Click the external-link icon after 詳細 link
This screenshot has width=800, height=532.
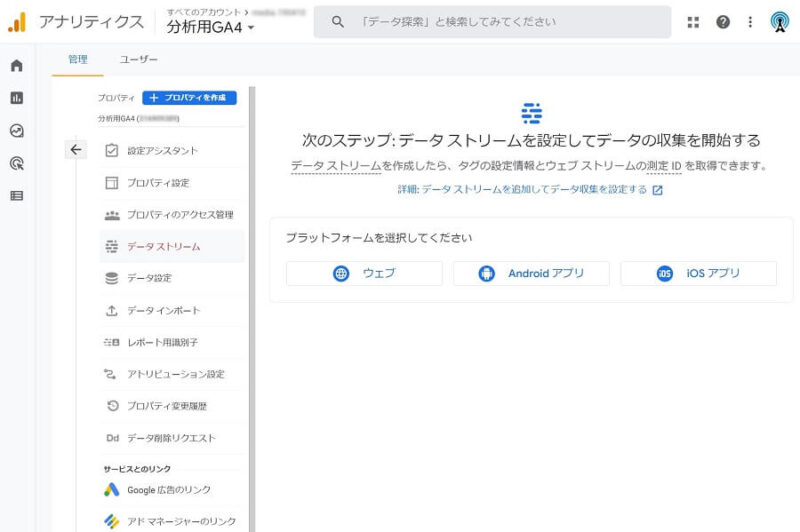[x=658, y=190]
